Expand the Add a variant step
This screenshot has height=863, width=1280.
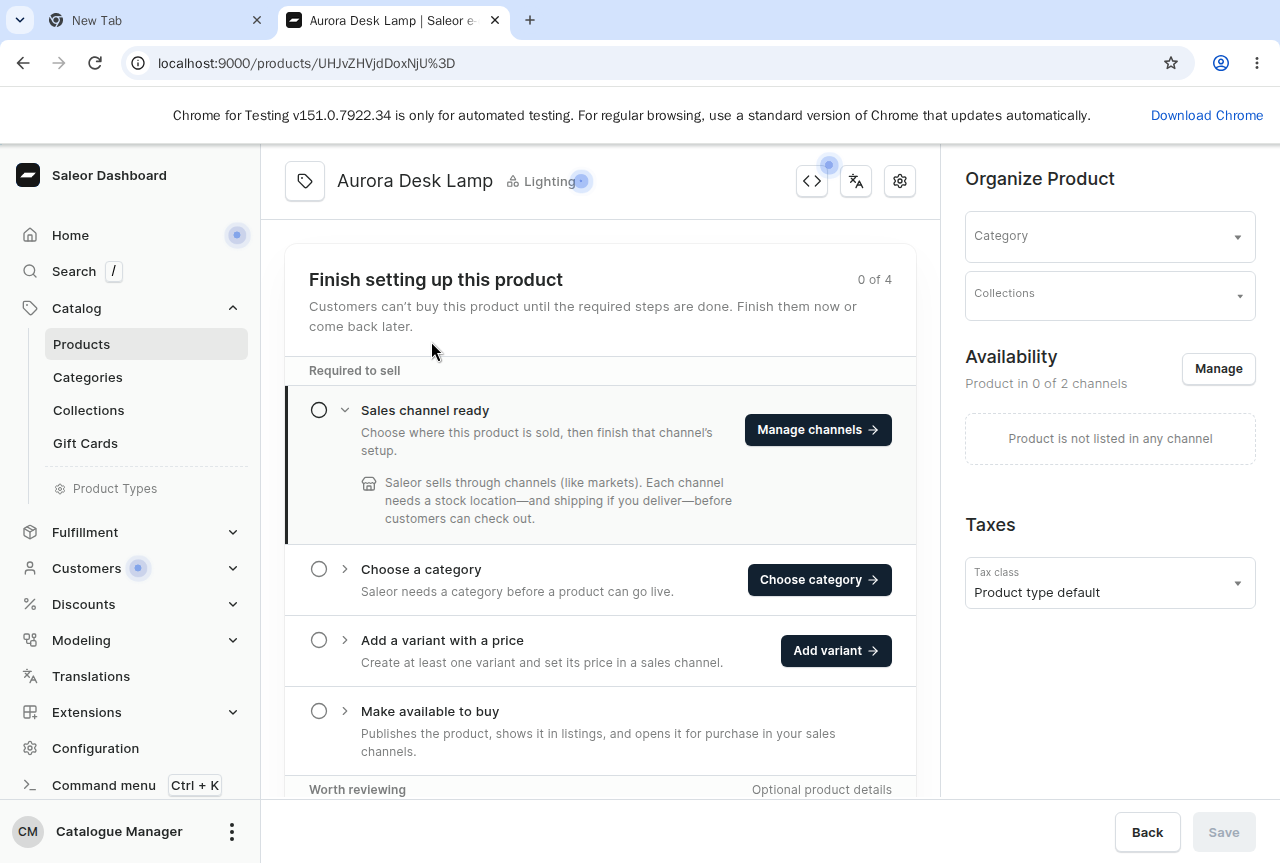click(345, 640)
